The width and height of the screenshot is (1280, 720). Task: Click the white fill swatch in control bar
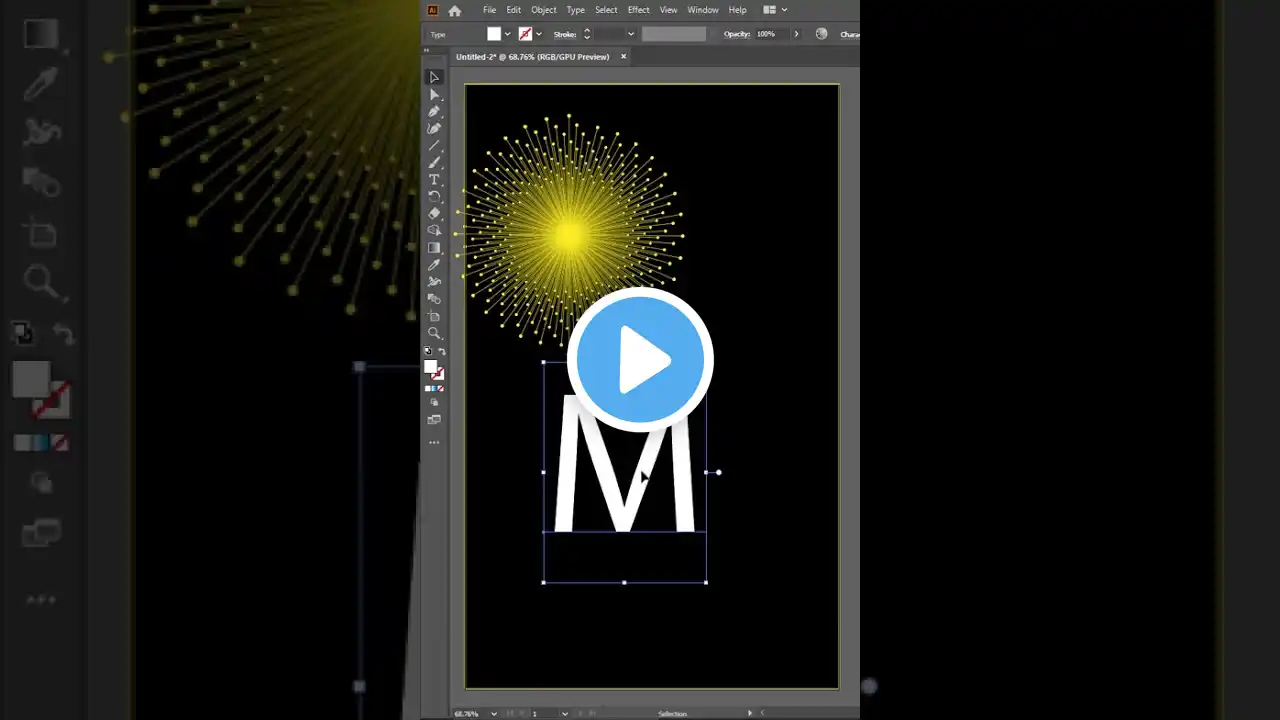(x=494, y=34)
